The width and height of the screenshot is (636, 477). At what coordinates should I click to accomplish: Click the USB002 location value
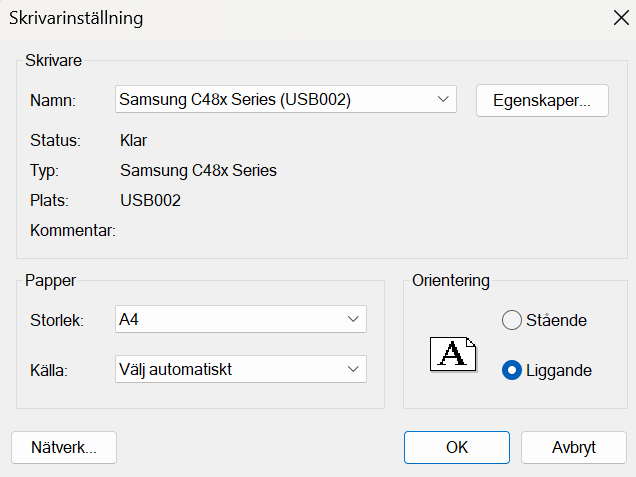(x=150, y=200)
